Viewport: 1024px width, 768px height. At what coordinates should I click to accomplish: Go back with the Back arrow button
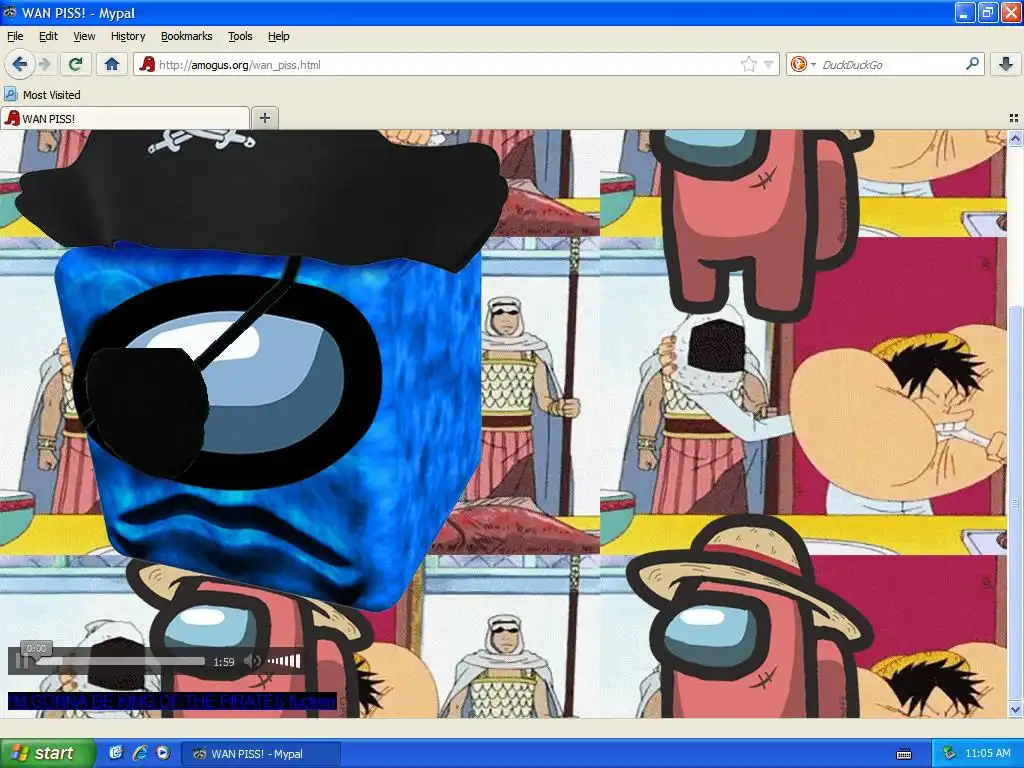pos(20,64)
